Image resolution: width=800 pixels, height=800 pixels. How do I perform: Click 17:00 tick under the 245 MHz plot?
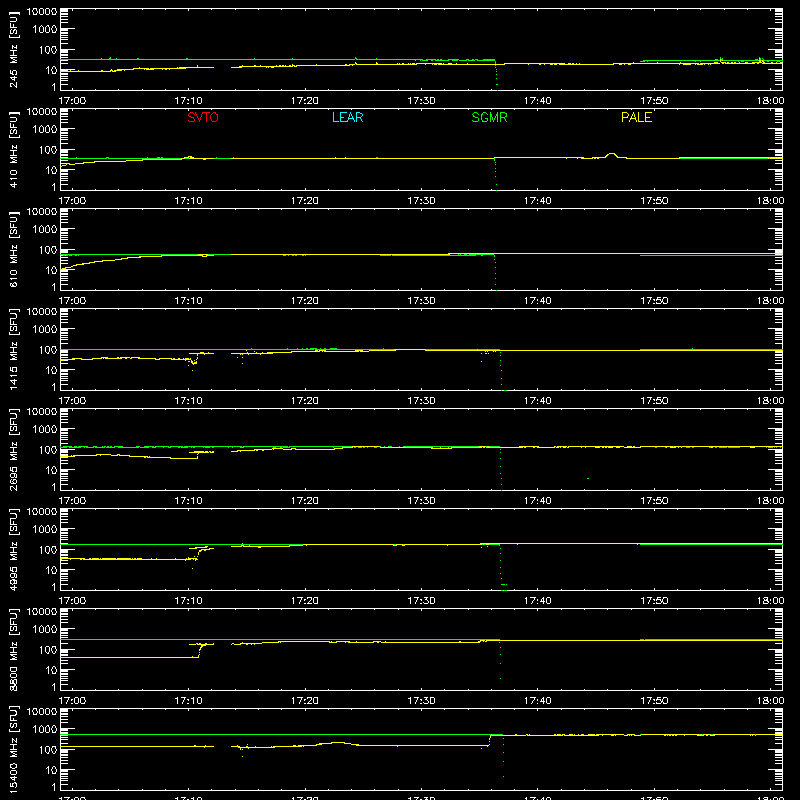[x=72, y=101]
